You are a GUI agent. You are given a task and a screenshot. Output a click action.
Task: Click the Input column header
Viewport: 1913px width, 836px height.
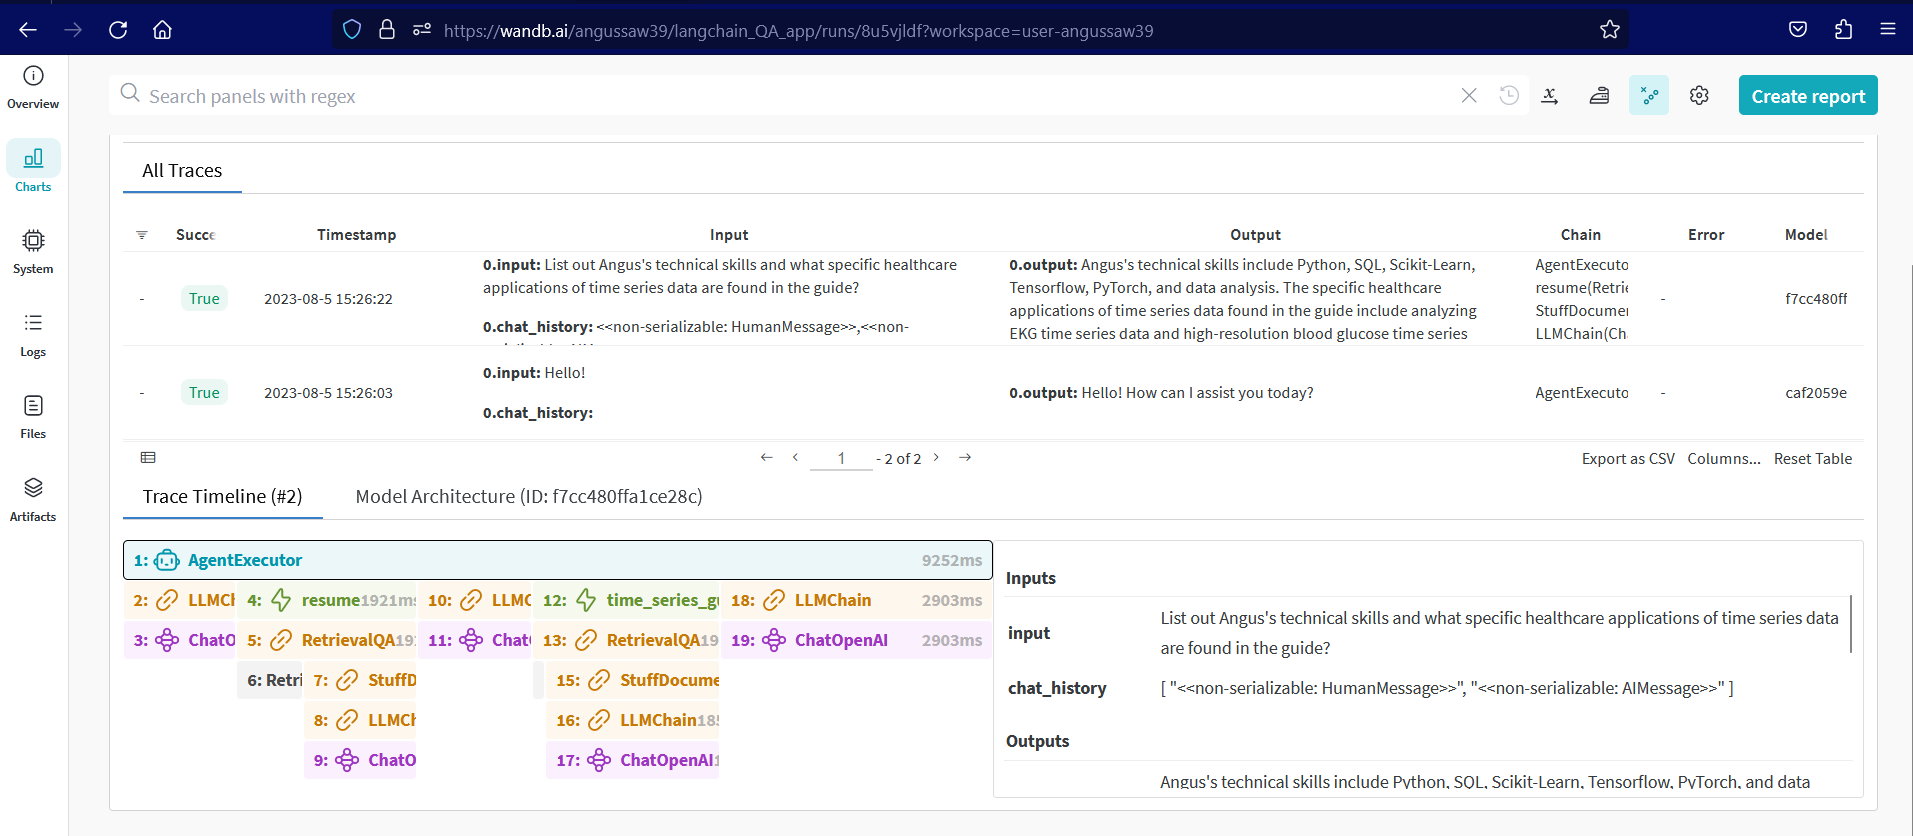coord(729,235)
